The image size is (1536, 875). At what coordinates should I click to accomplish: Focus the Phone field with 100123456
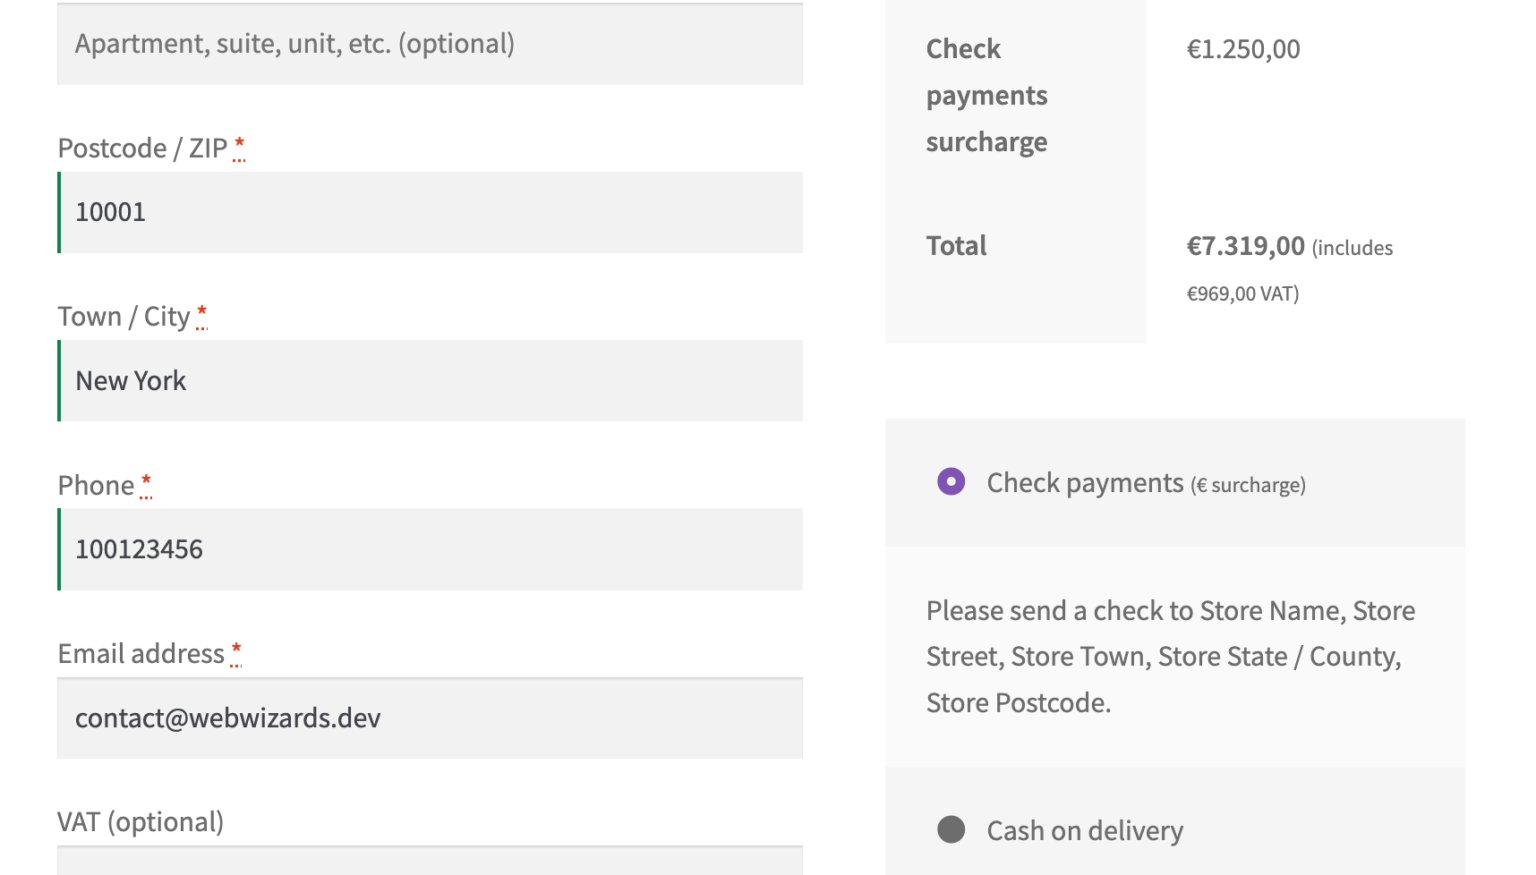pos(430,549)
